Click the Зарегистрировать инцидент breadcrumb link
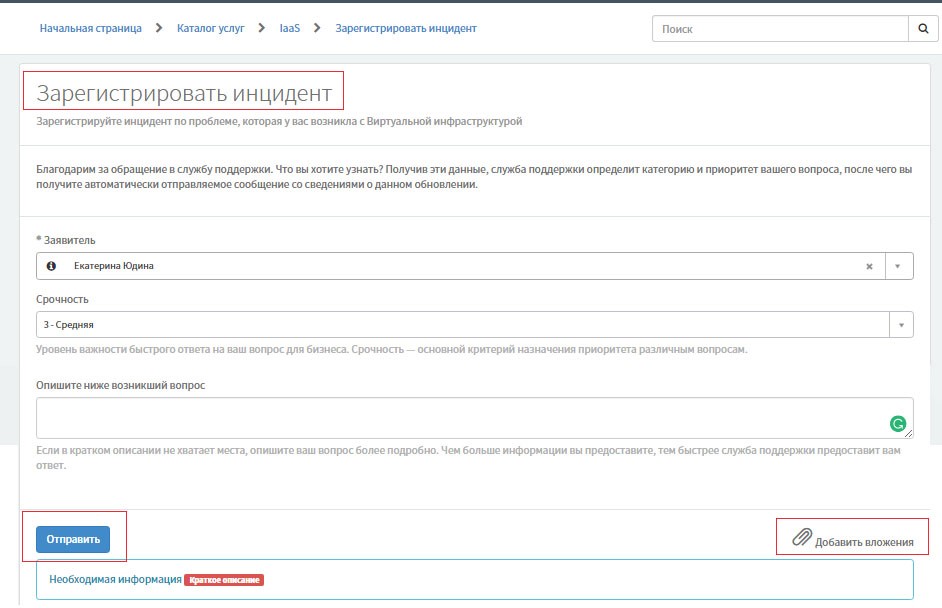 pos(406,29)
